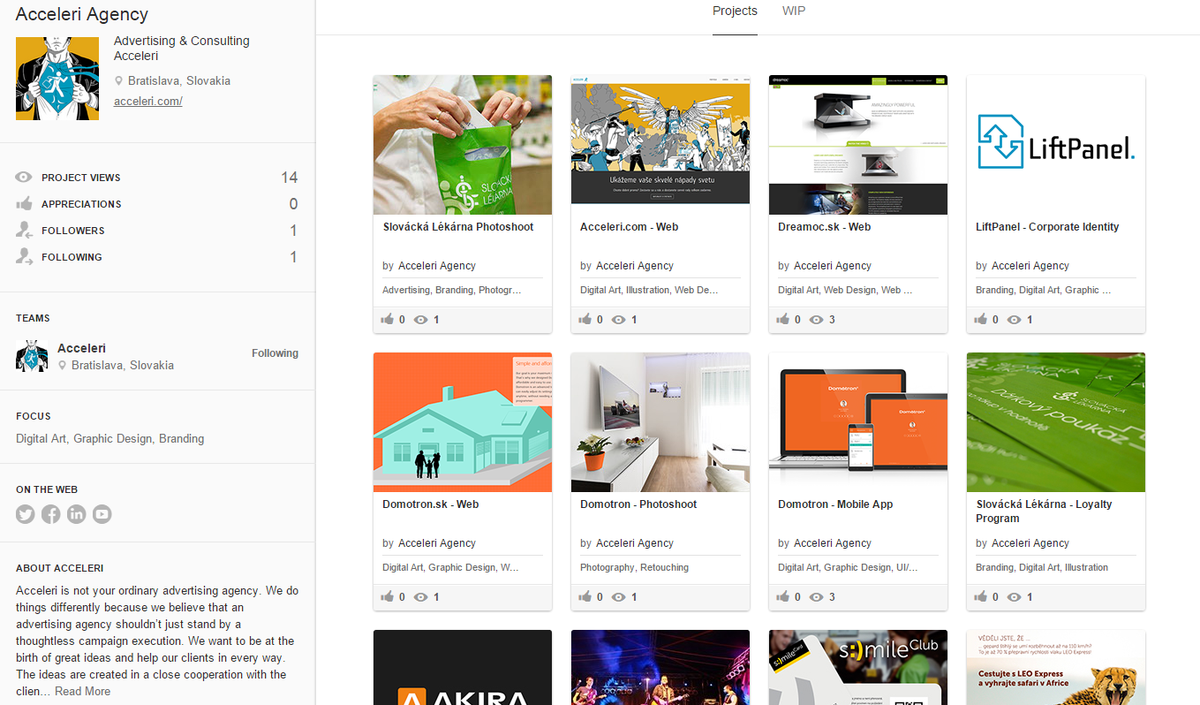Screen dimensions: 1200x705
Task: Click views eye icon on Slovácká Lékárna Loyalty Program card
Action: click(1014, 597)
